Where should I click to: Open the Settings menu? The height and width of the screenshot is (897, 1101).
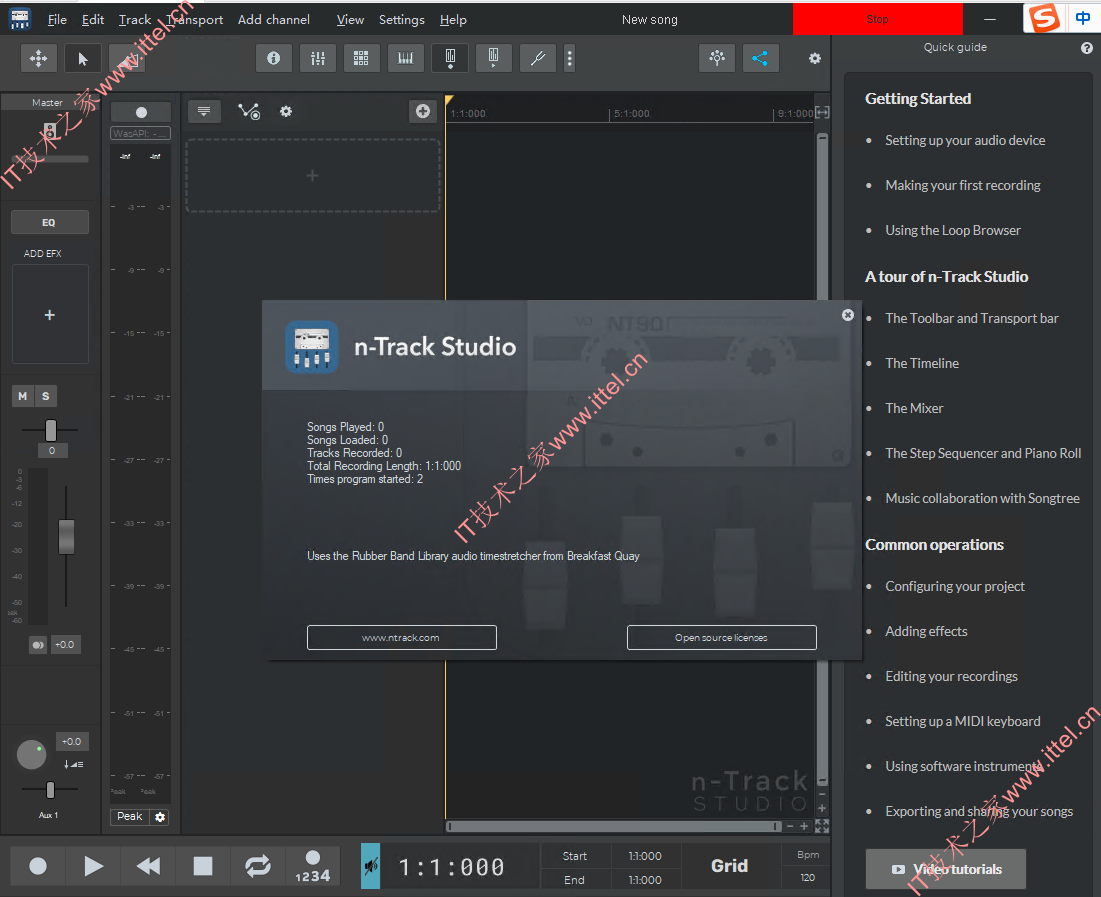click(402, 20)
